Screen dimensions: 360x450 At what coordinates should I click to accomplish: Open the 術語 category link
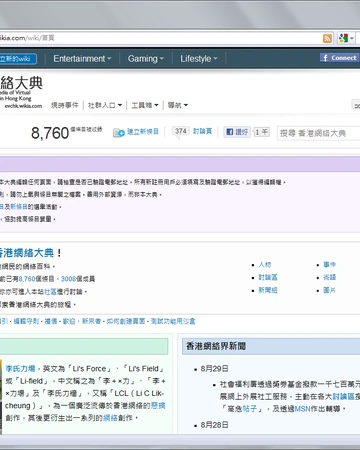pyautogui.click(x=330, y=277)
